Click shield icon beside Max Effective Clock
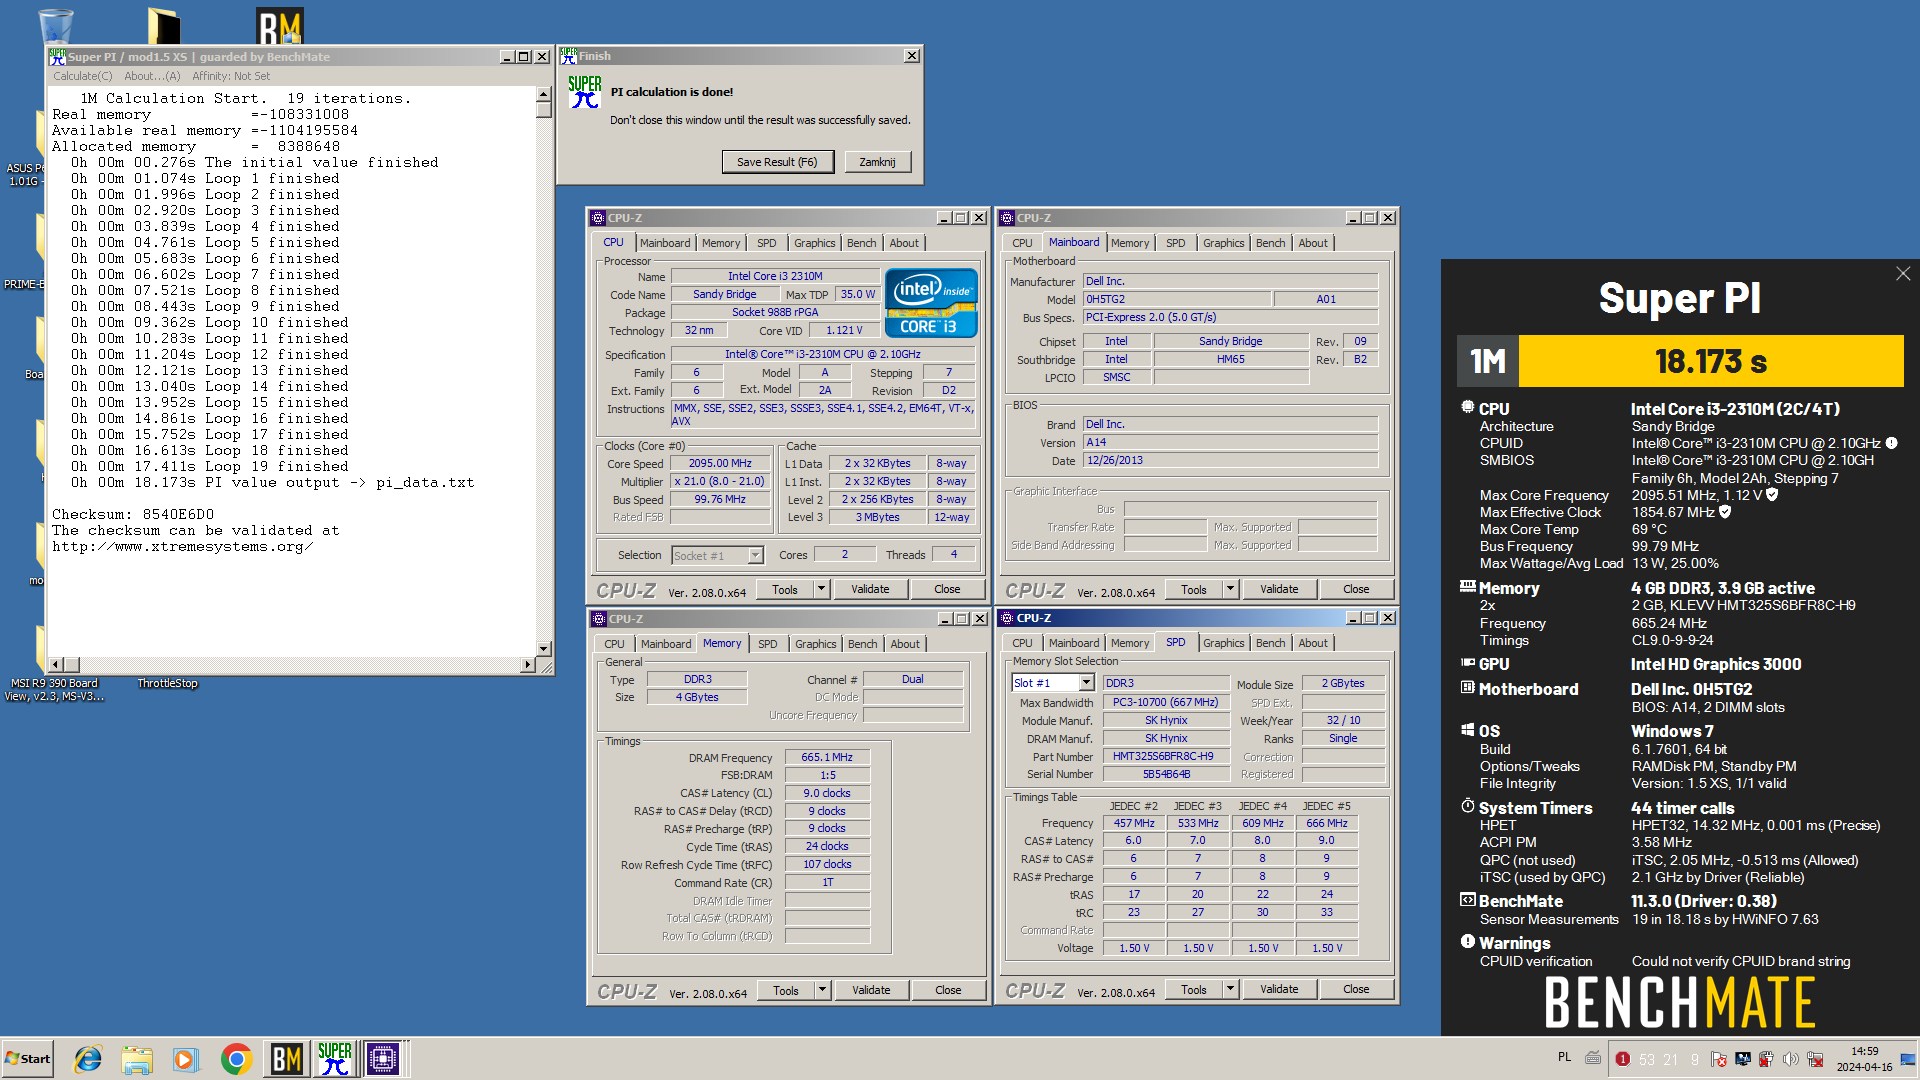Image resolution: width=1920 pixels, height=1080 pixels. (1724, 511)
